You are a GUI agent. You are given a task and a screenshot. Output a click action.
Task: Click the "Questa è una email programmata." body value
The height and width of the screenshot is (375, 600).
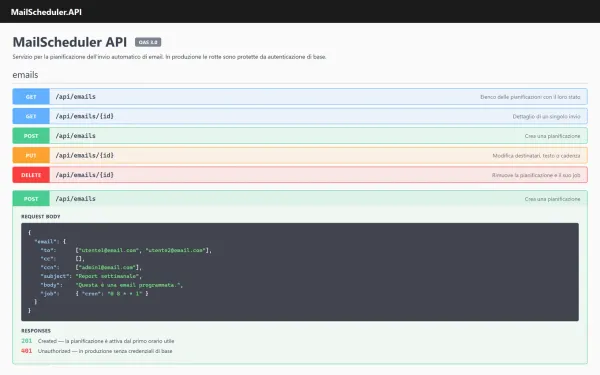[128, 285]
